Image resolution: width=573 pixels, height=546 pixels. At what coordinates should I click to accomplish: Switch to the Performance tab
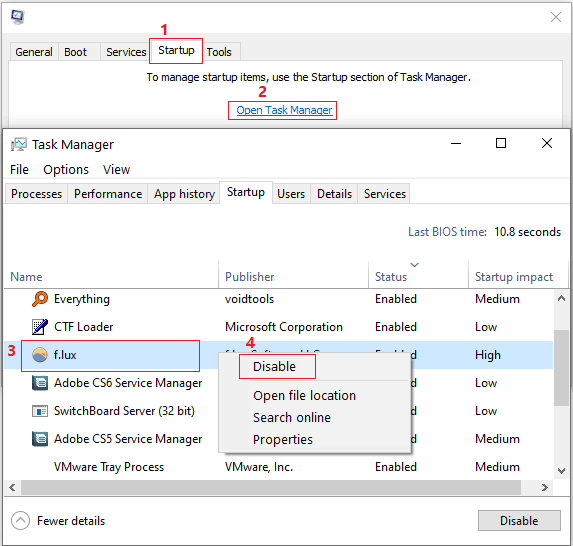[x=108, y=194]
